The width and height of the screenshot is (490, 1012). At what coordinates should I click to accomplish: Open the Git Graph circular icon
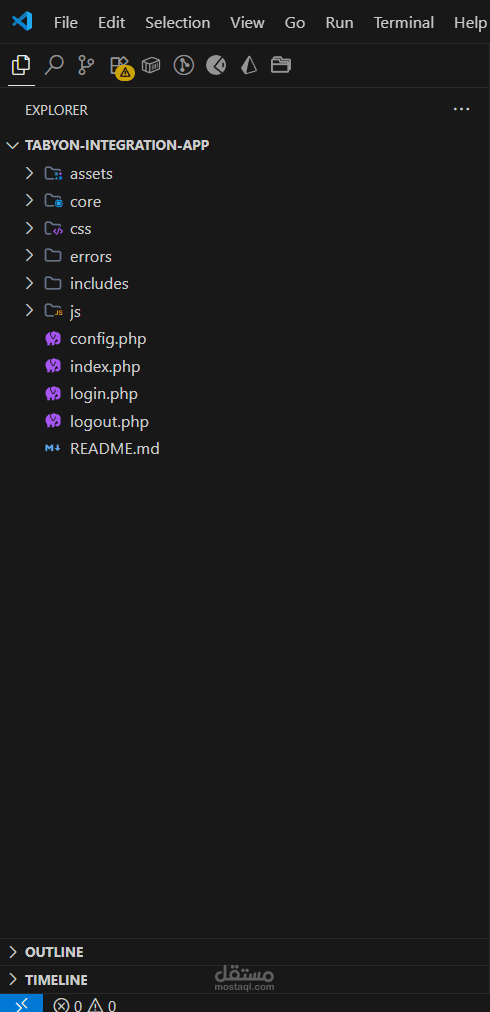(184, 65)
